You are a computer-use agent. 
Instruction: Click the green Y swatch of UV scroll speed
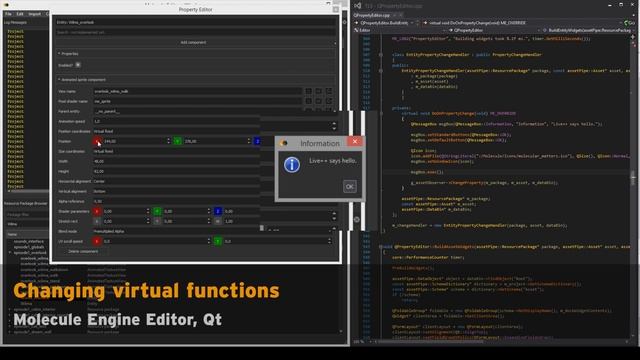[218, 241]
